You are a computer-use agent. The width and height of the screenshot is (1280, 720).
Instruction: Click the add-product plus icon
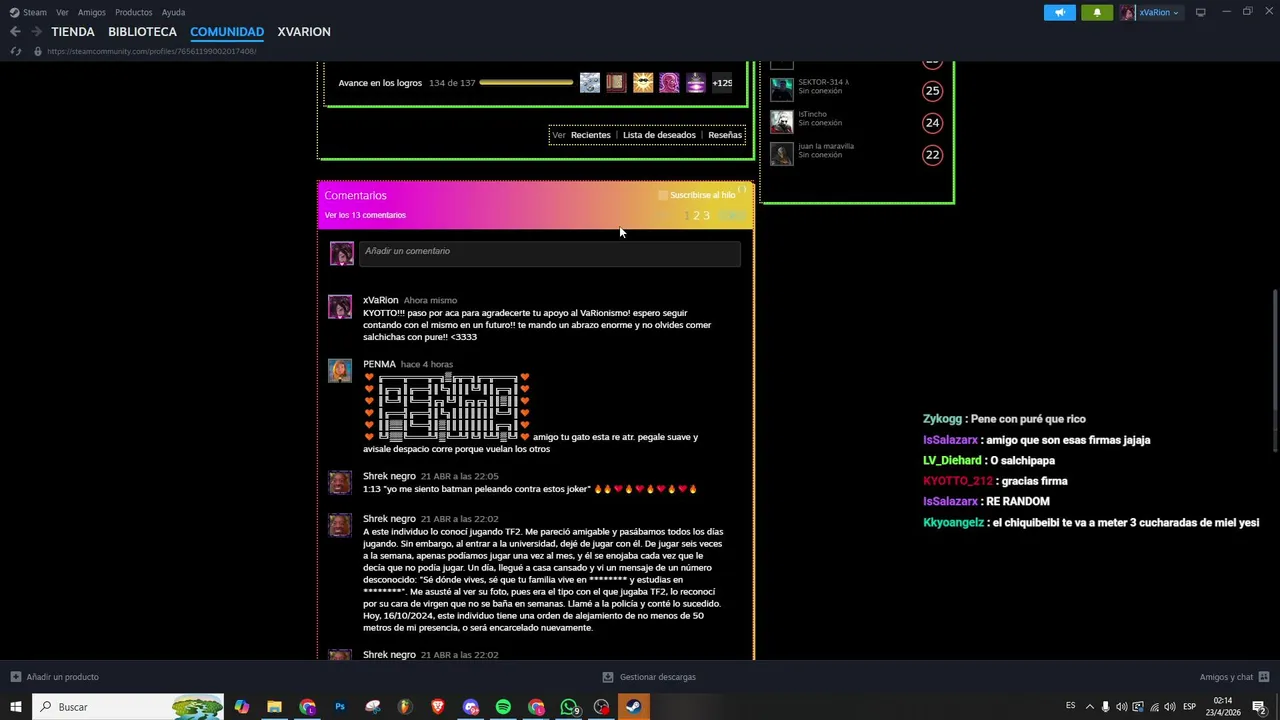click(15, 677)
